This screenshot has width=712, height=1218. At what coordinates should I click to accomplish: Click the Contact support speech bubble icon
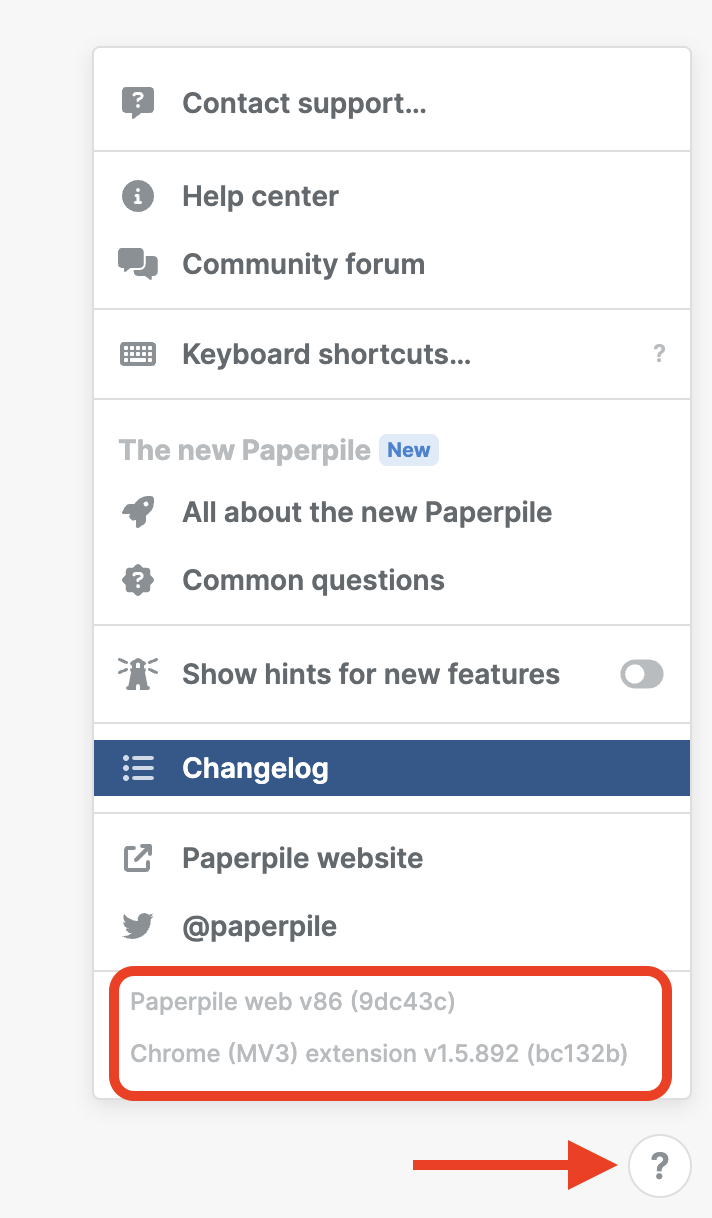click(x=137, y=103)
